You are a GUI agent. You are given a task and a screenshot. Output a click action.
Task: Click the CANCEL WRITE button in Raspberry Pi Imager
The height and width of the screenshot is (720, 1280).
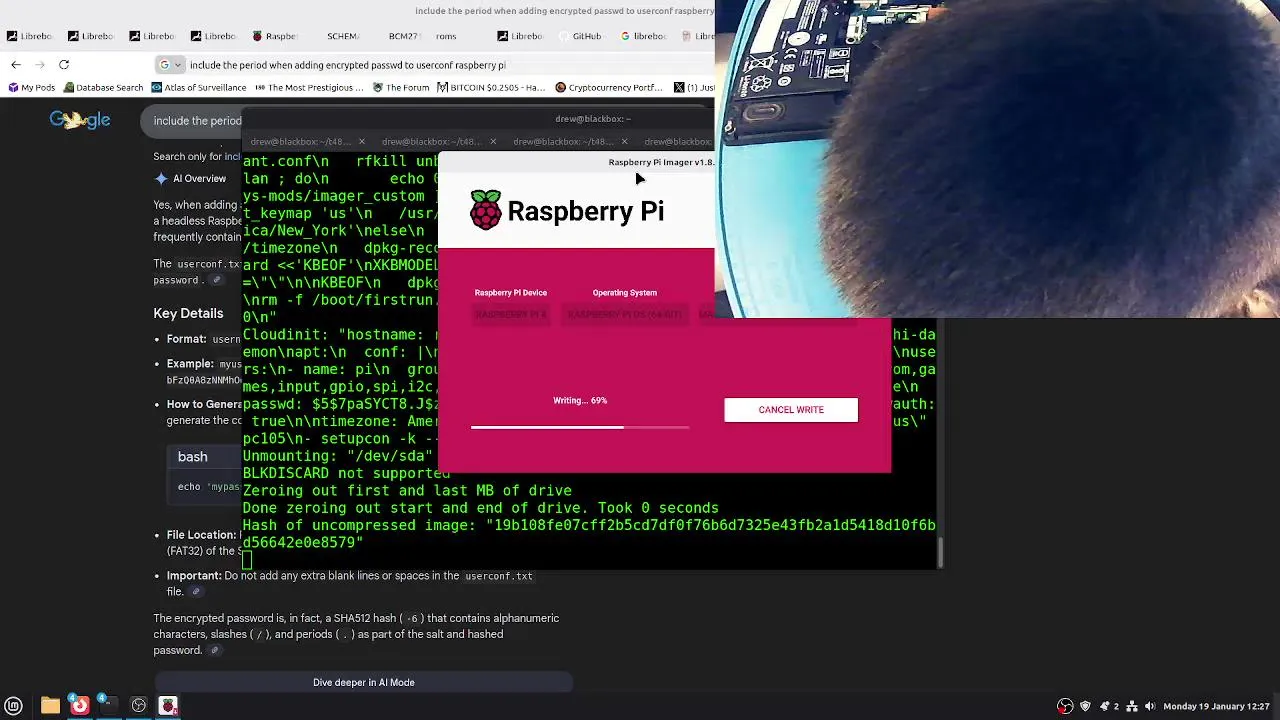tap(791, 410)
